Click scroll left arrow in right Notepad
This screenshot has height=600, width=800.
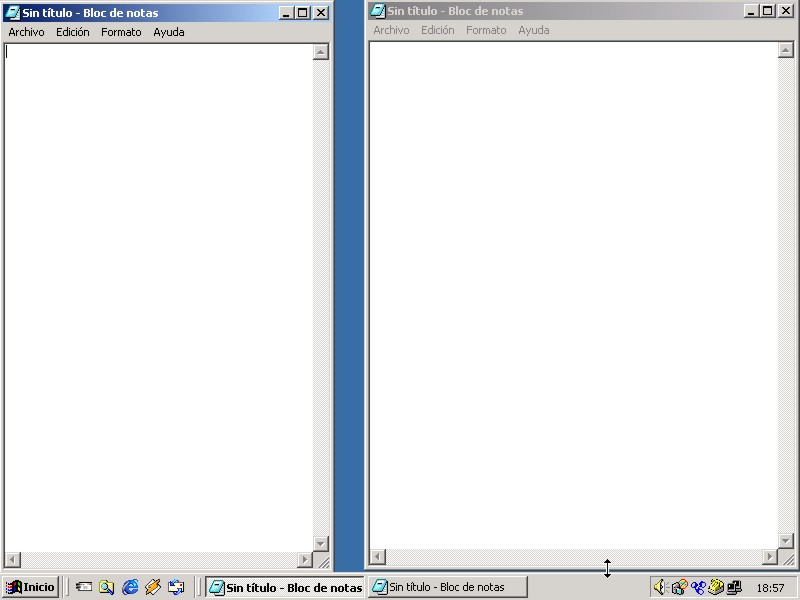pos(378,557)
